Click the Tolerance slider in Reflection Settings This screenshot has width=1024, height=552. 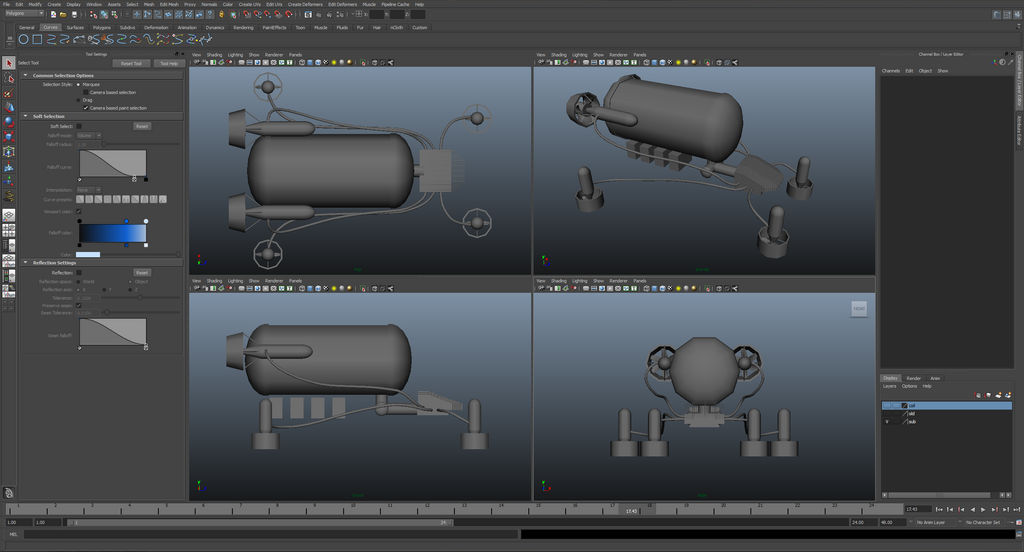[138, 297]
